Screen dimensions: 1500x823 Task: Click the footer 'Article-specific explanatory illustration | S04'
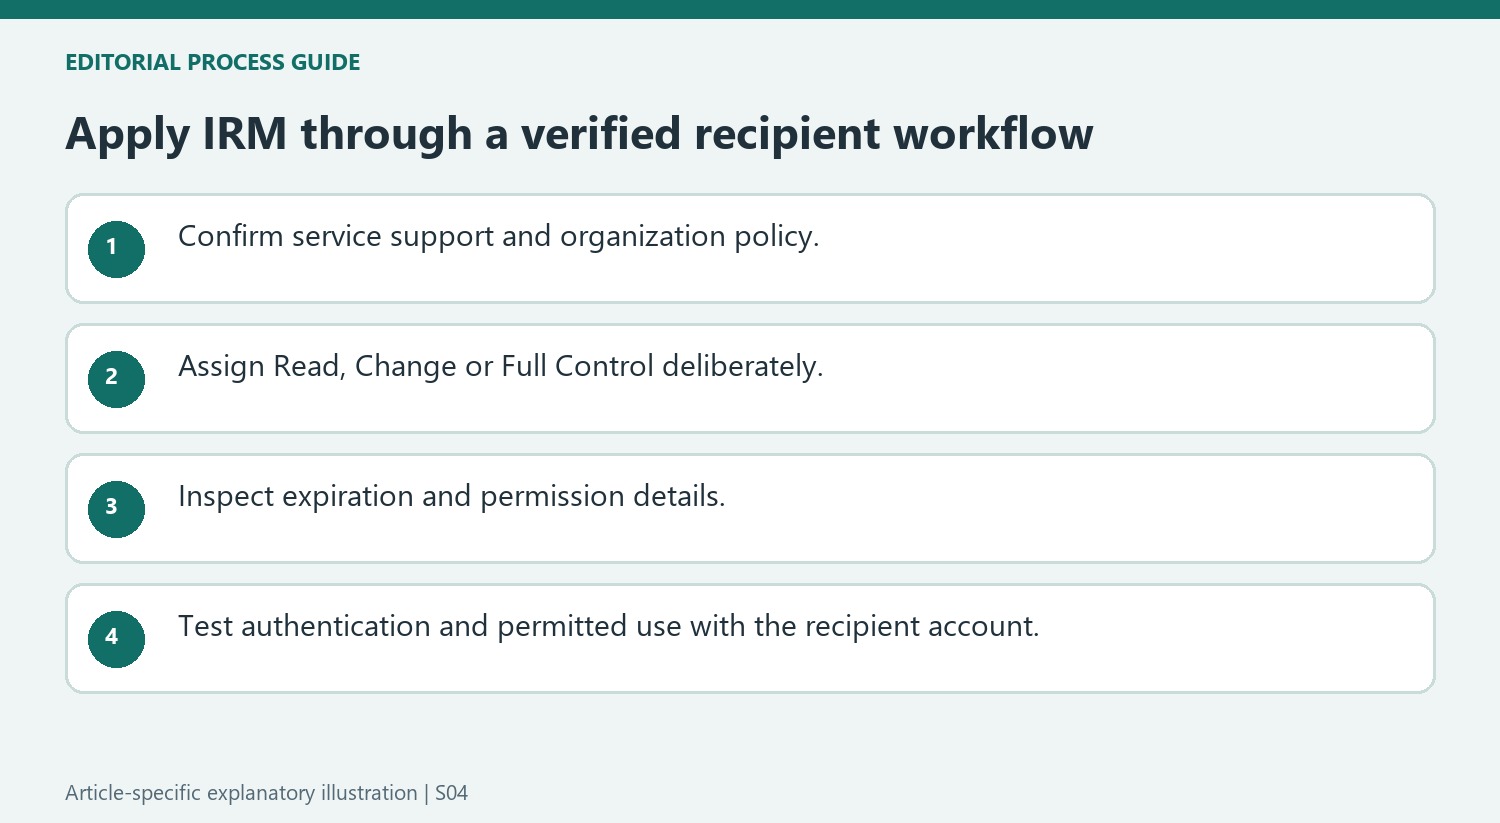(266, 793)
